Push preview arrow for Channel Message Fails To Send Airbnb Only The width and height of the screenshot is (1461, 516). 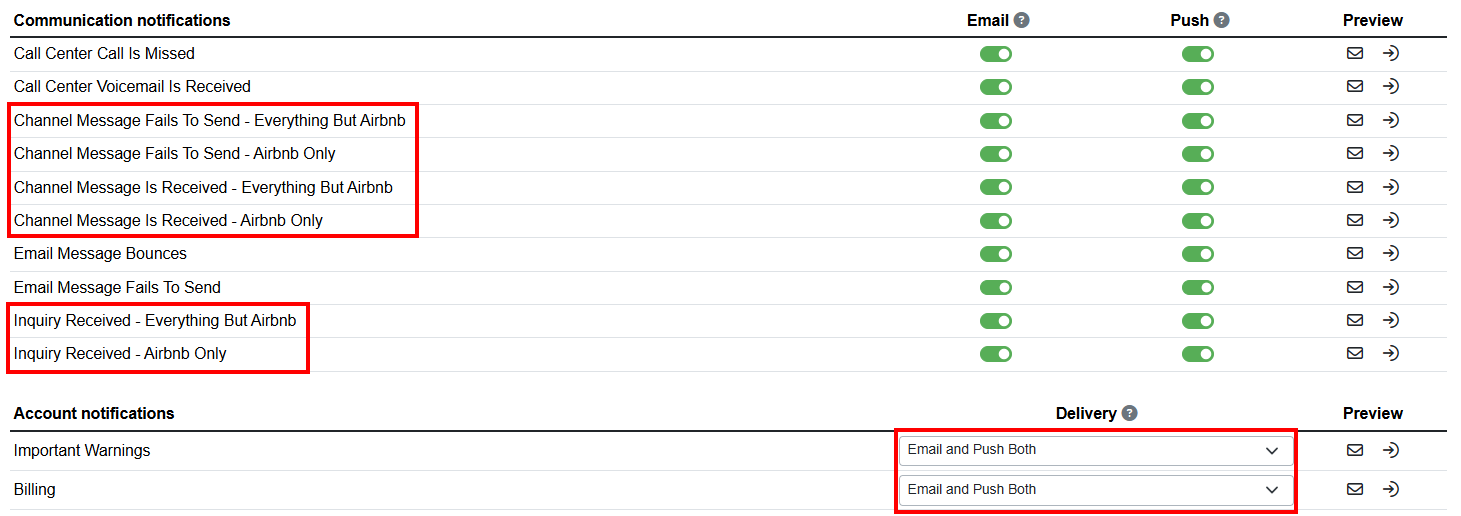click(1390, 154)
